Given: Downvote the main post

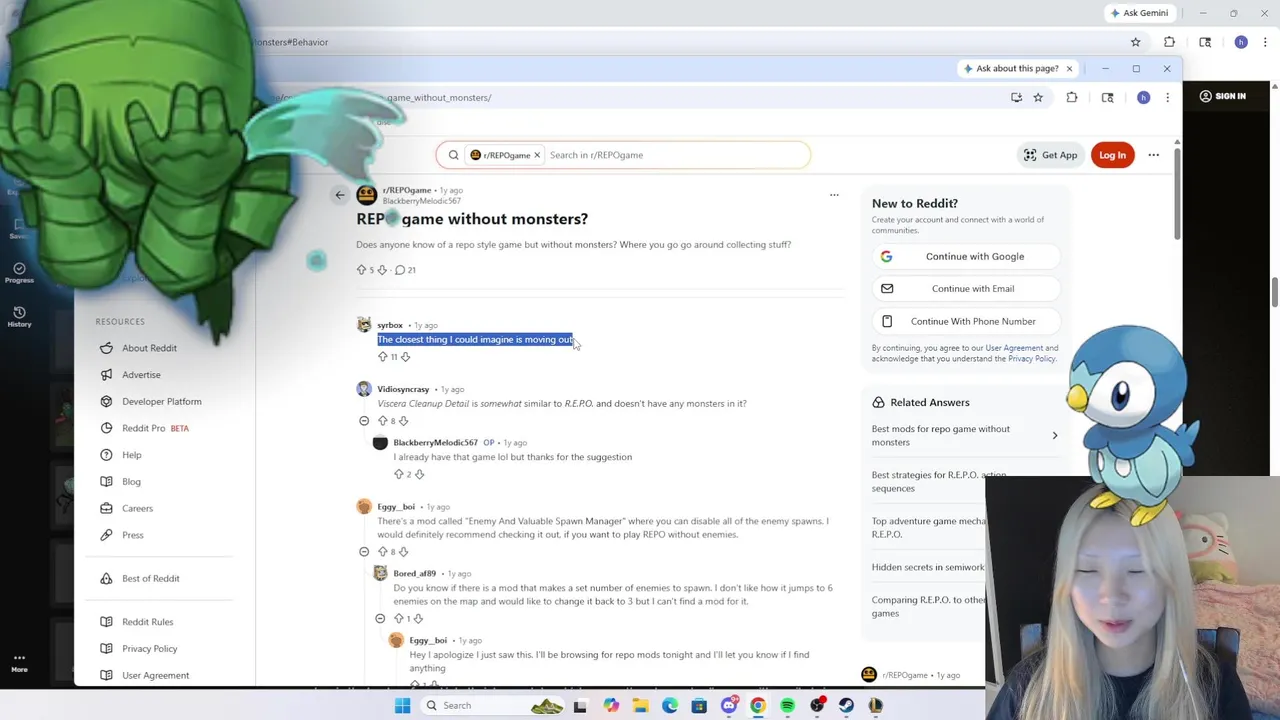Looking at the screenshot, I should [381, 270].
